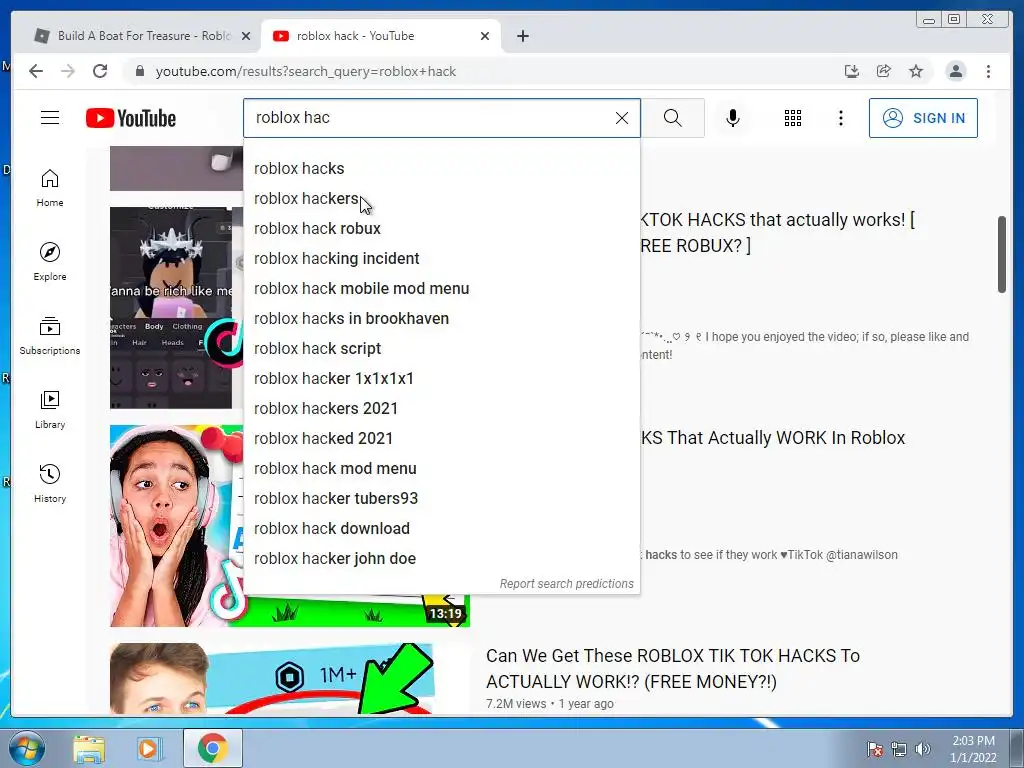Pick suggestion "roblox hacker 1x1x1x1"
The height and width of the screenshot is (768, 1024).
click(x=442, y=379)
